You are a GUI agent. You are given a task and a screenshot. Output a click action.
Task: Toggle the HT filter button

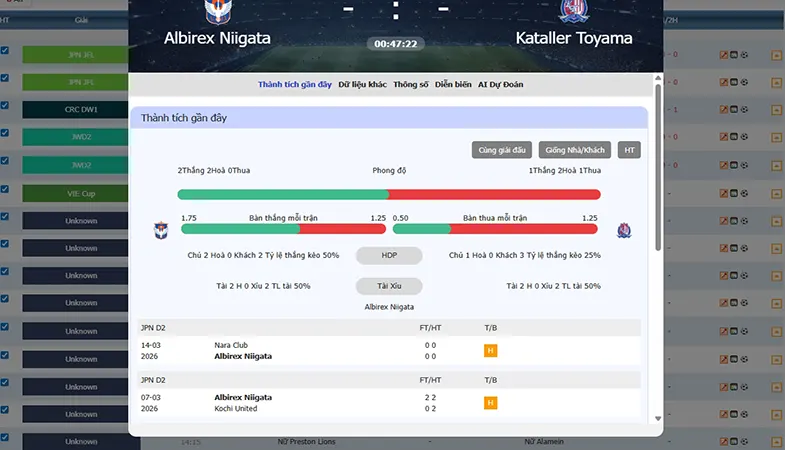click(629, 150)
